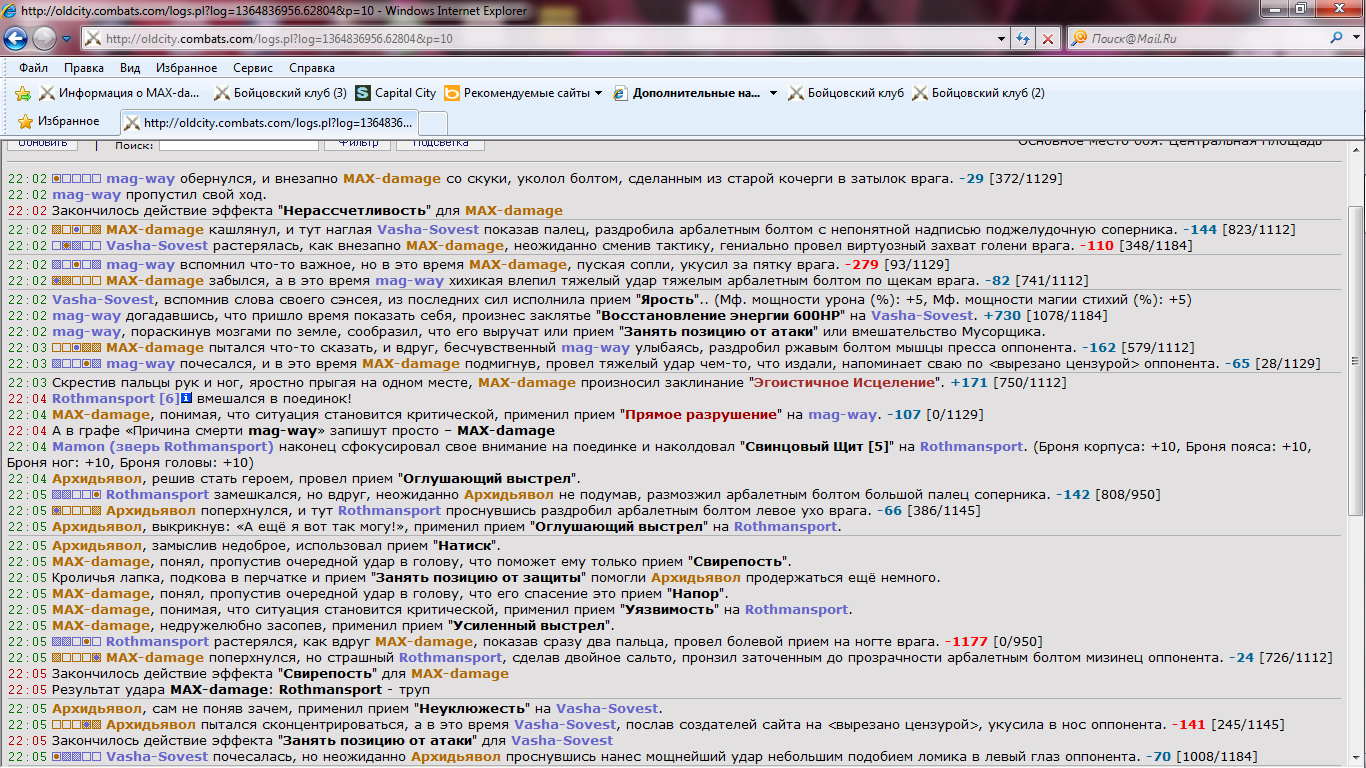Image resolution: width=1366 pixels, height=768 pixels.
Task: Click Vasha-Sovest in the Ярость line
Action: point(103,299)
